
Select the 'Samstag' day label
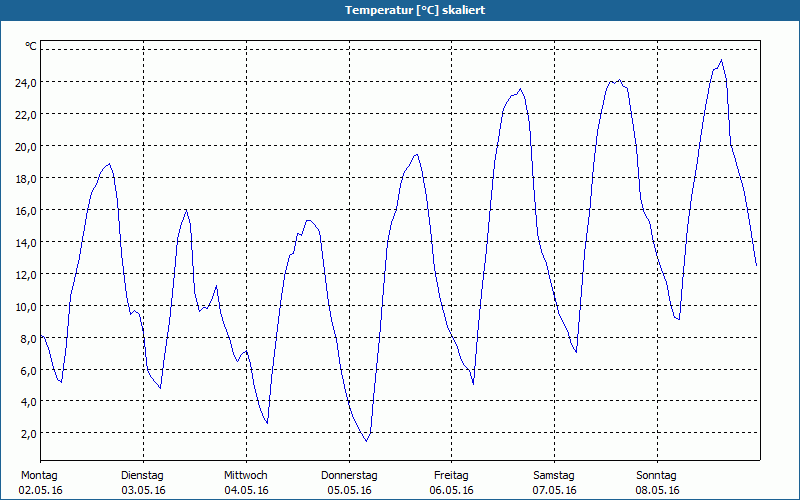coord(554,476)
